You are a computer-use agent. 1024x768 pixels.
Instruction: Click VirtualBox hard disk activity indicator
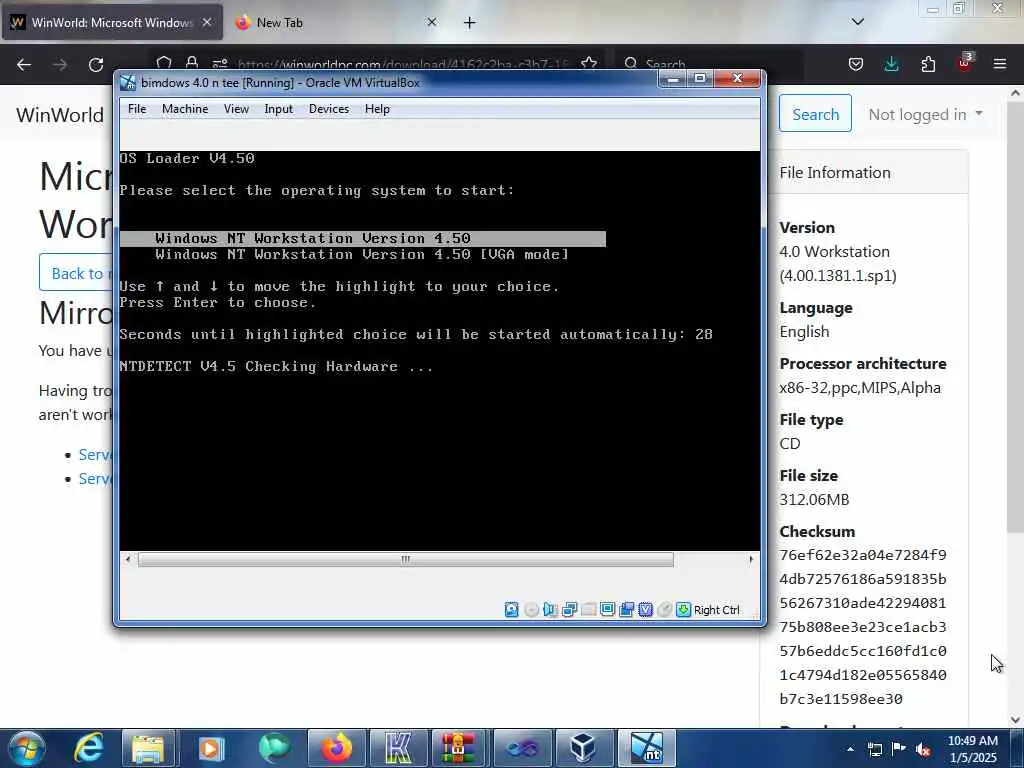point(511,609)
